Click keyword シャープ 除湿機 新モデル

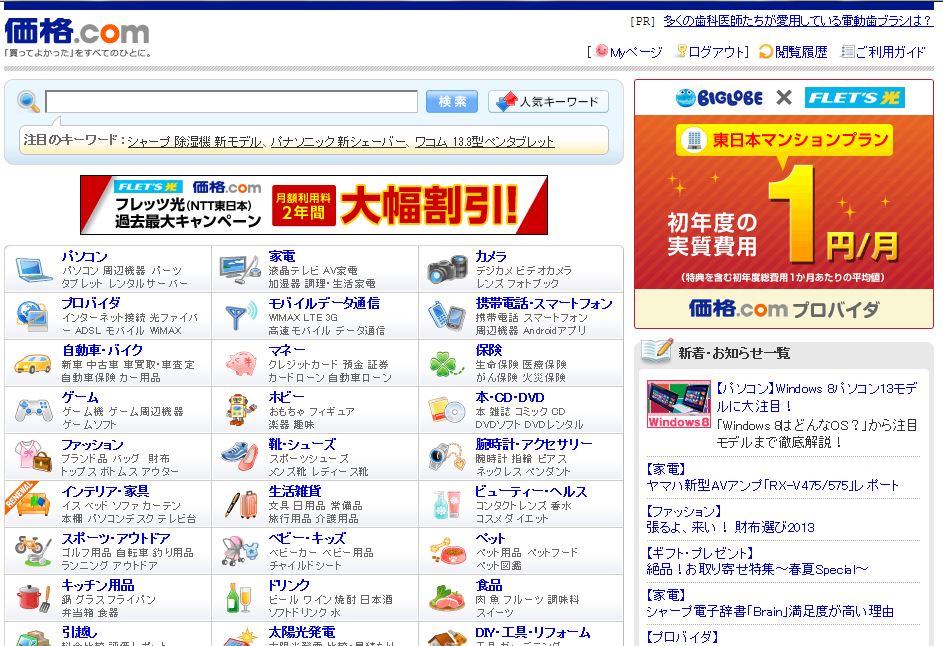tap(194, 142)
